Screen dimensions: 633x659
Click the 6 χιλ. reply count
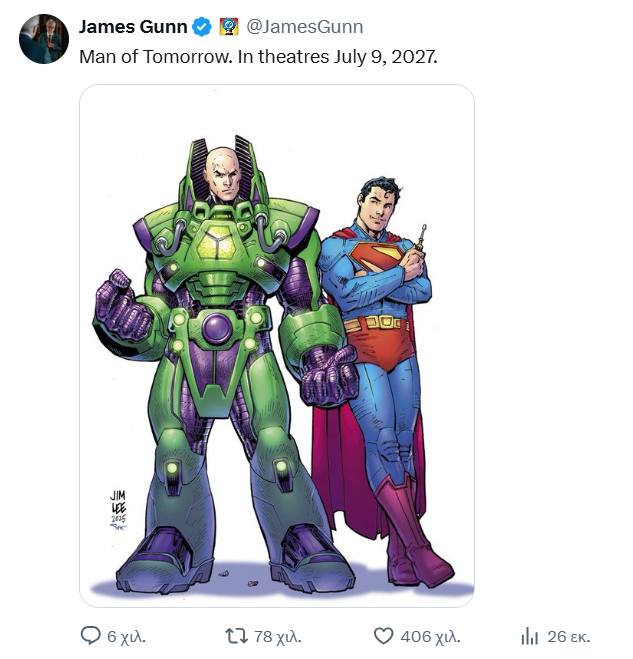click(126, 636)
